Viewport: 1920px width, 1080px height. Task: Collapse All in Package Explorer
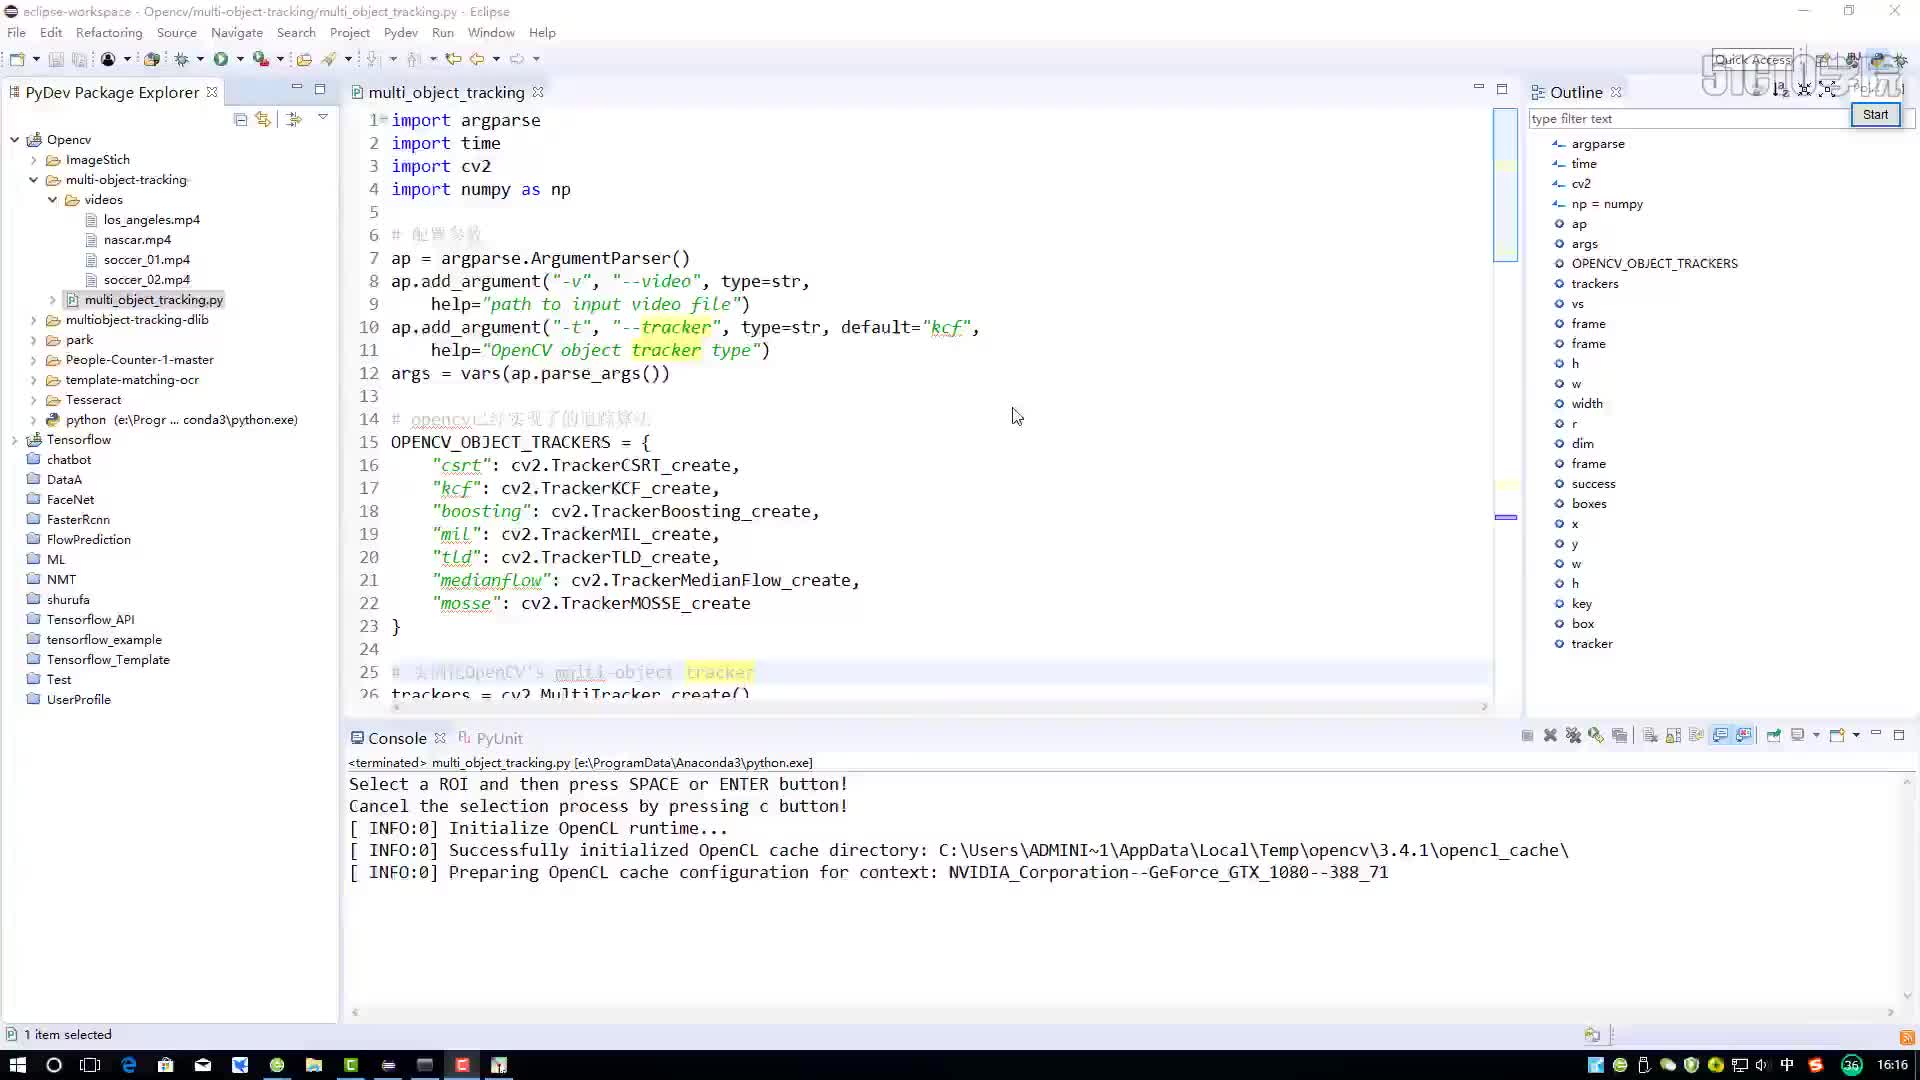(241, 119)
